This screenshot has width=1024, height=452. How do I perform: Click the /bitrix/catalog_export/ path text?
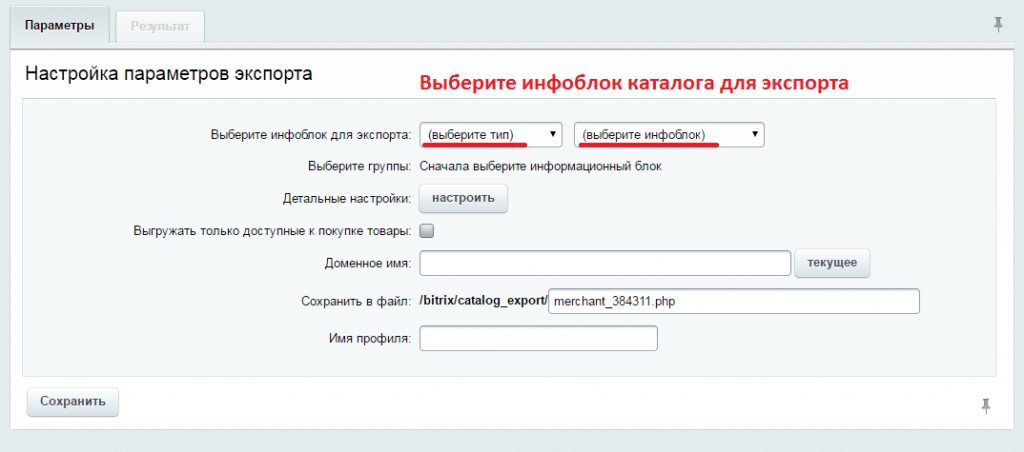click(x=483, y=301)
